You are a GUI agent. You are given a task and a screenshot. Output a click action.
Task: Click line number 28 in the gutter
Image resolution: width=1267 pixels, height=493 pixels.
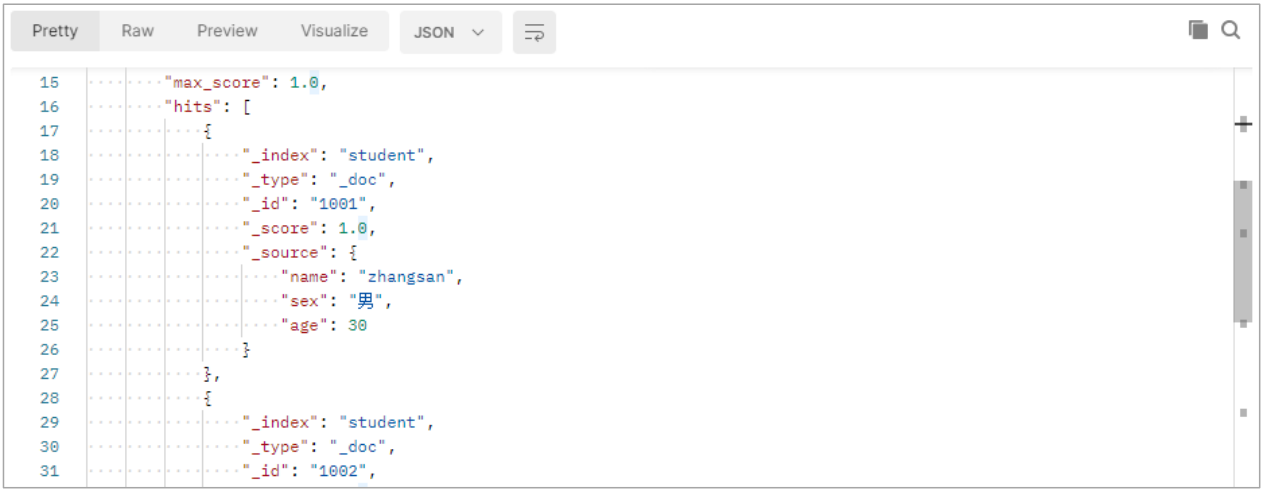[49, 398]
